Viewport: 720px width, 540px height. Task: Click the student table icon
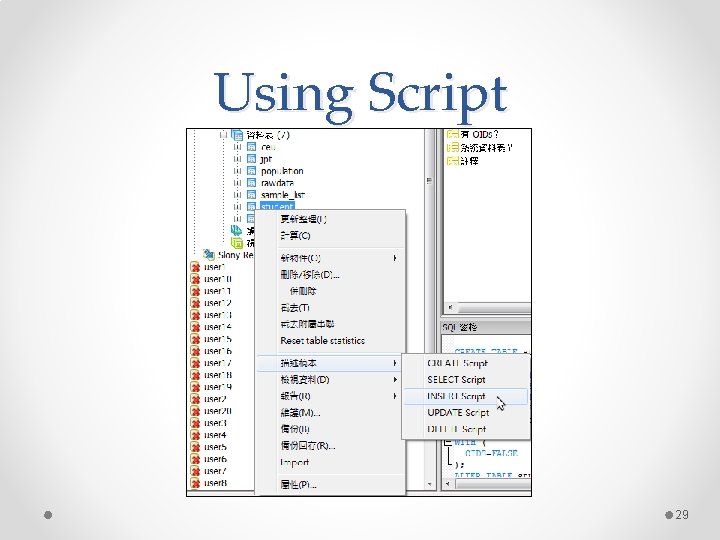(x=251, y=207)
